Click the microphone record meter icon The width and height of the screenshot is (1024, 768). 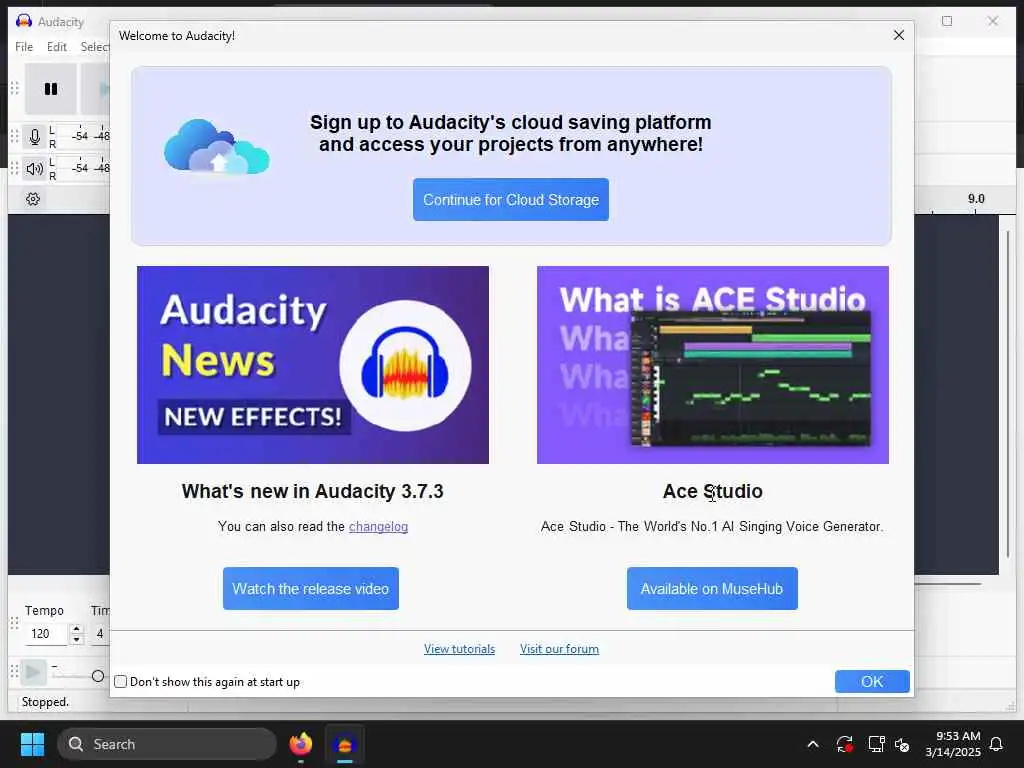coord(35,136)
